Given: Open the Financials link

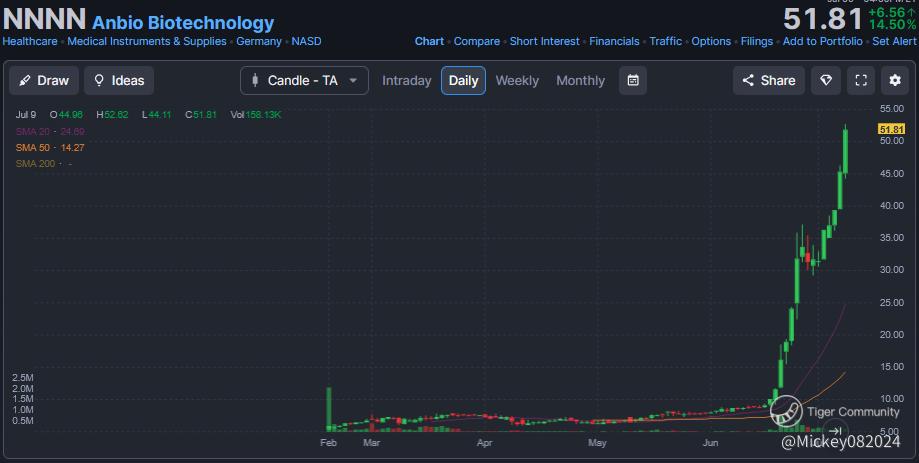Looking at the screenshot, I should coord(614,41).
